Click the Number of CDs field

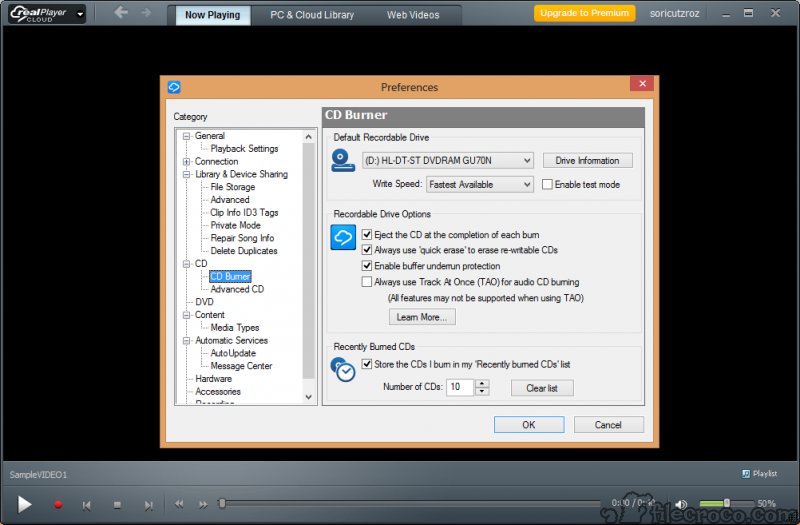tap(460, 387)
